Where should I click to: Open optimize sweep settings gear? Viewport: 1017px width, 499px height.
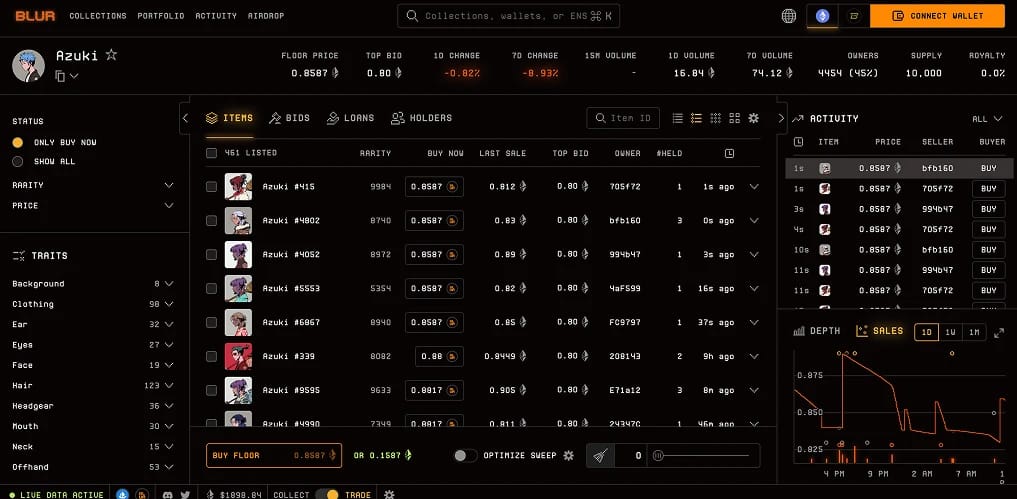[x=568, y=456]
